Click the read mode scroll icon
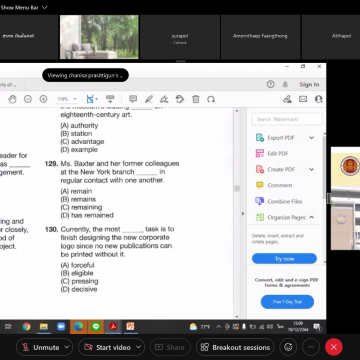This screenshot has width=360, height=360. pos(110,99)
